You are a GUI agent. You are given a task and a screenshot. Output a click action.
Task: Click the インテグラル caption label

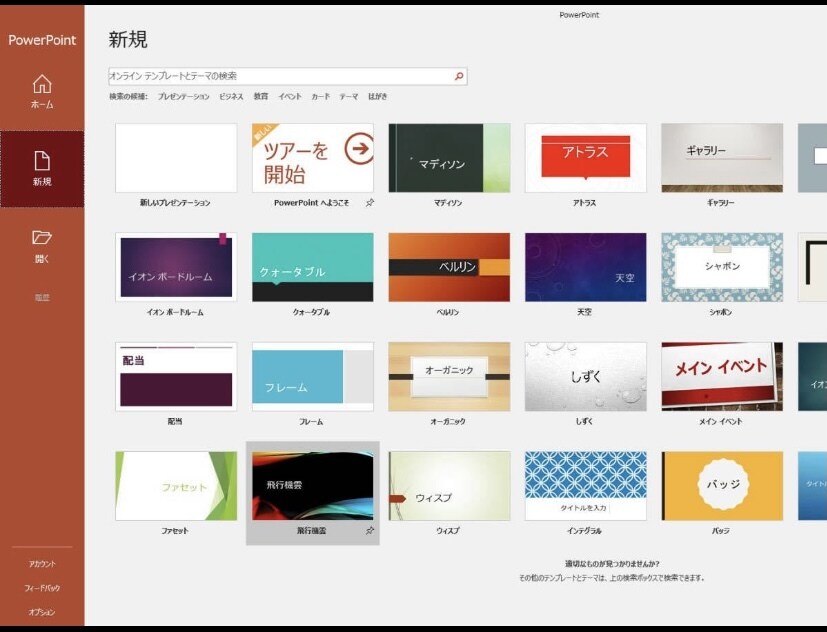(x=584, y=531)
